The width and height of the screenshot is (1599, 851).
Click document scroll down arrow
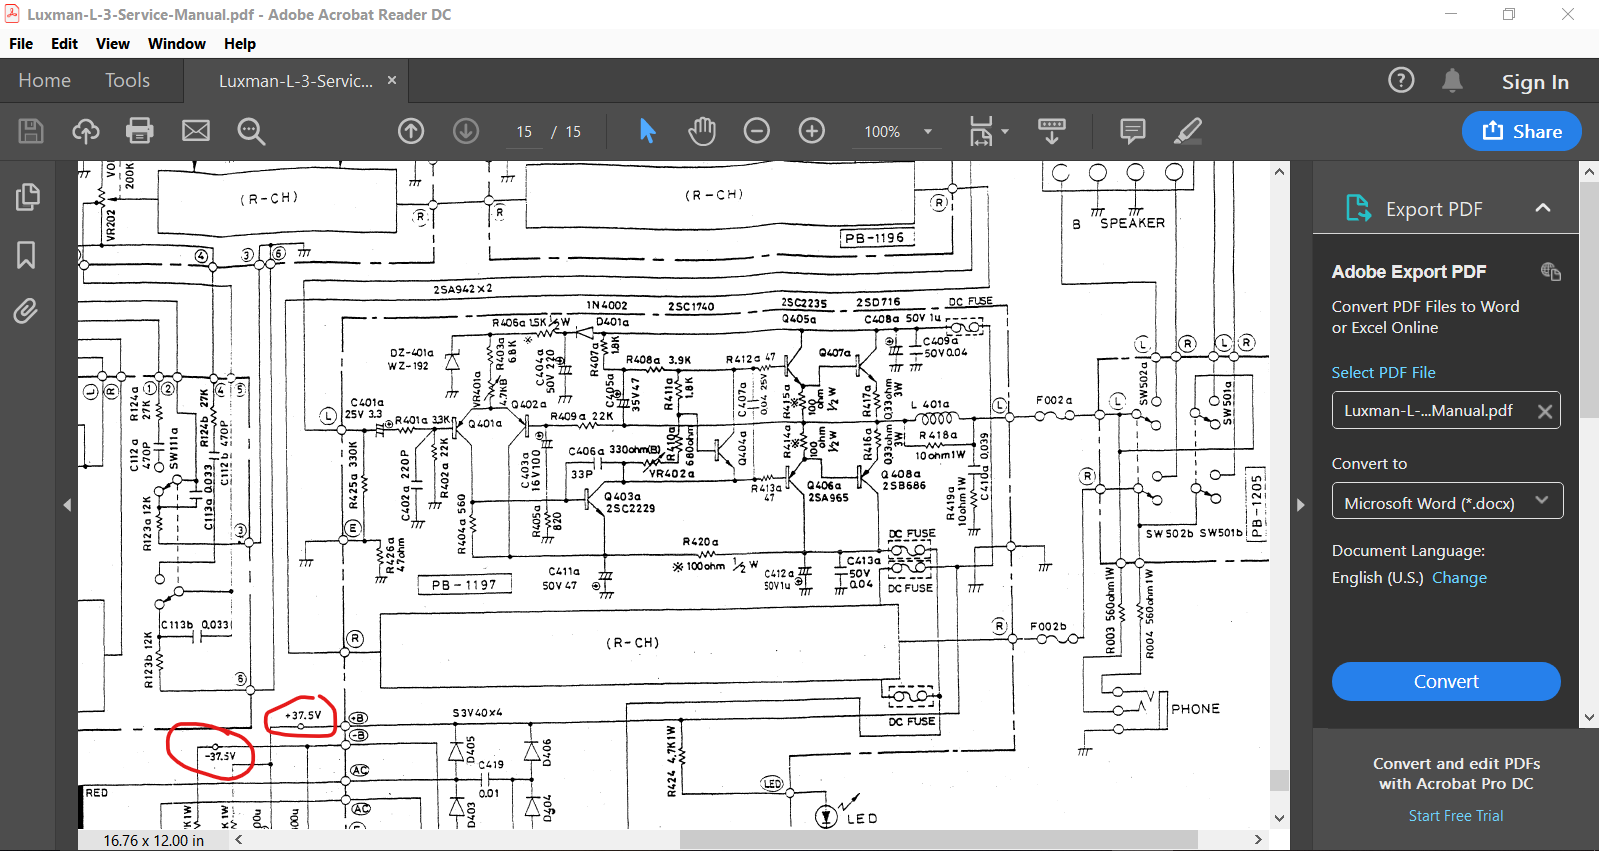click(x=1279, y=818)
